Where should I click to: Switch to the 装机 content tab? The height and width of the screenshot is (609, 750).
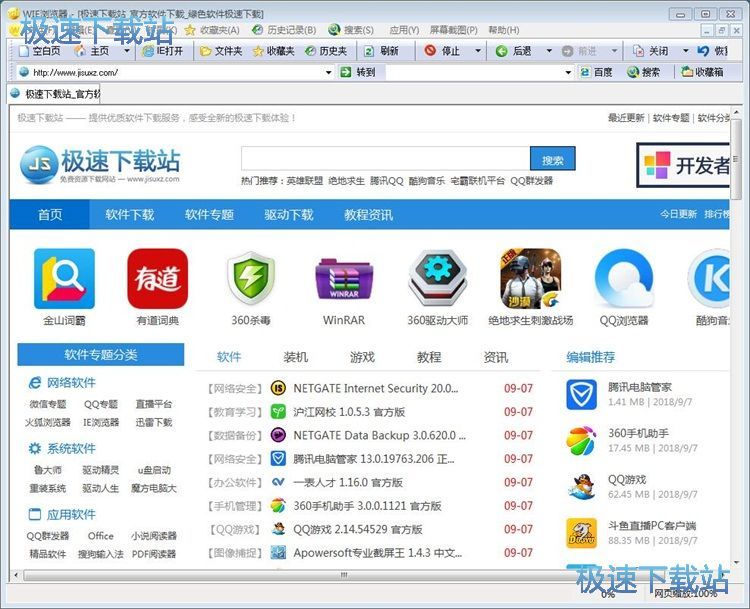pos(296,357)
